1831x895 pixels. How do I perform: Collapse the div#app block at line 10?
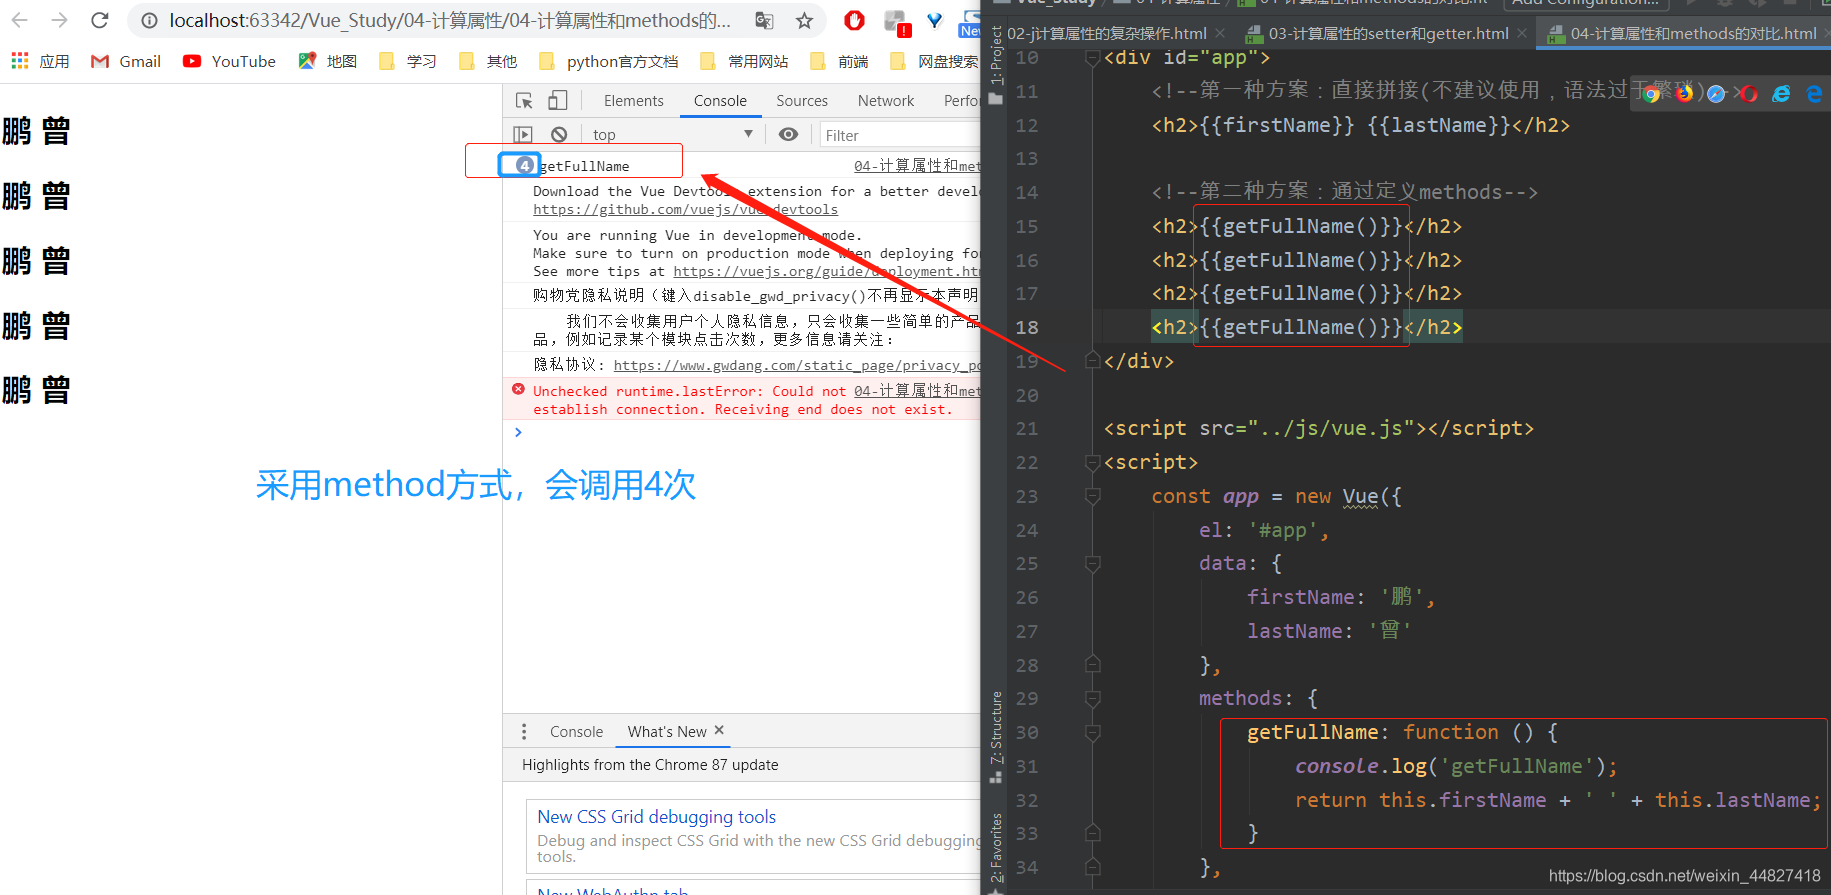pos(1093,59)
